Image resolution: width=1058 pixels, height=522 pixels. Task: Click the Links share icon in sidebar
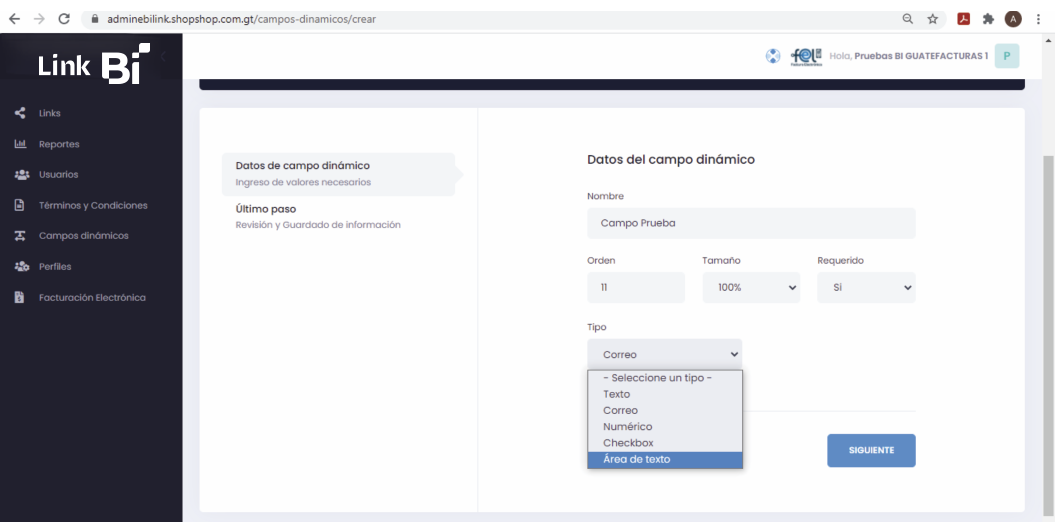20,113
